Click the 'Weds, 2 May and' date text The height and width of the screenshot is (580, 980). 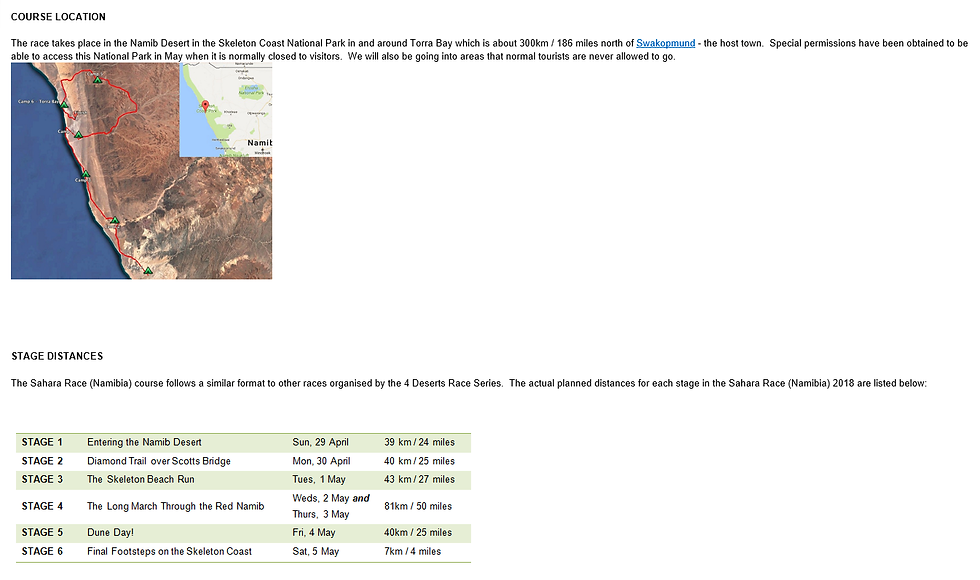pyautogui.click(x=331, y=498)
